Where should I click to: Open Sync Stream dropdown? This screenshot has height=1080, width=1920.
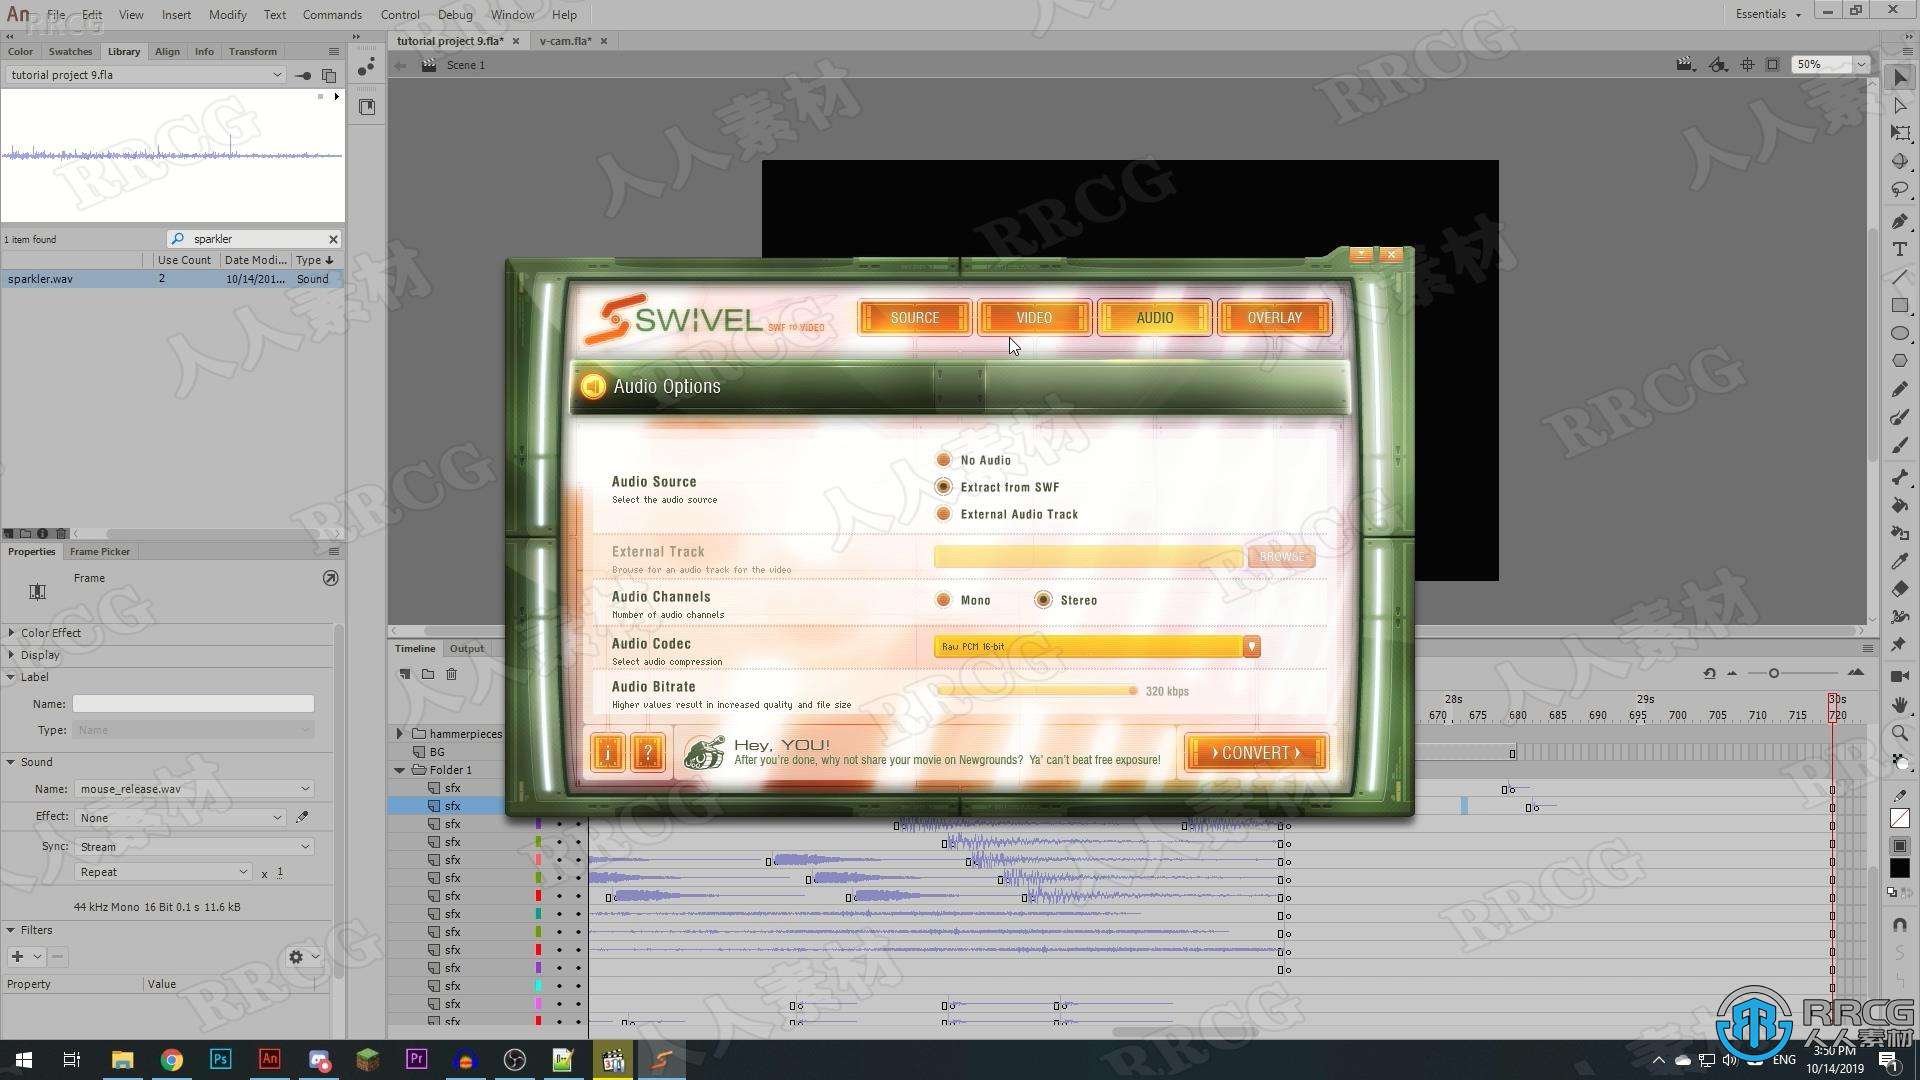point(193,847)
